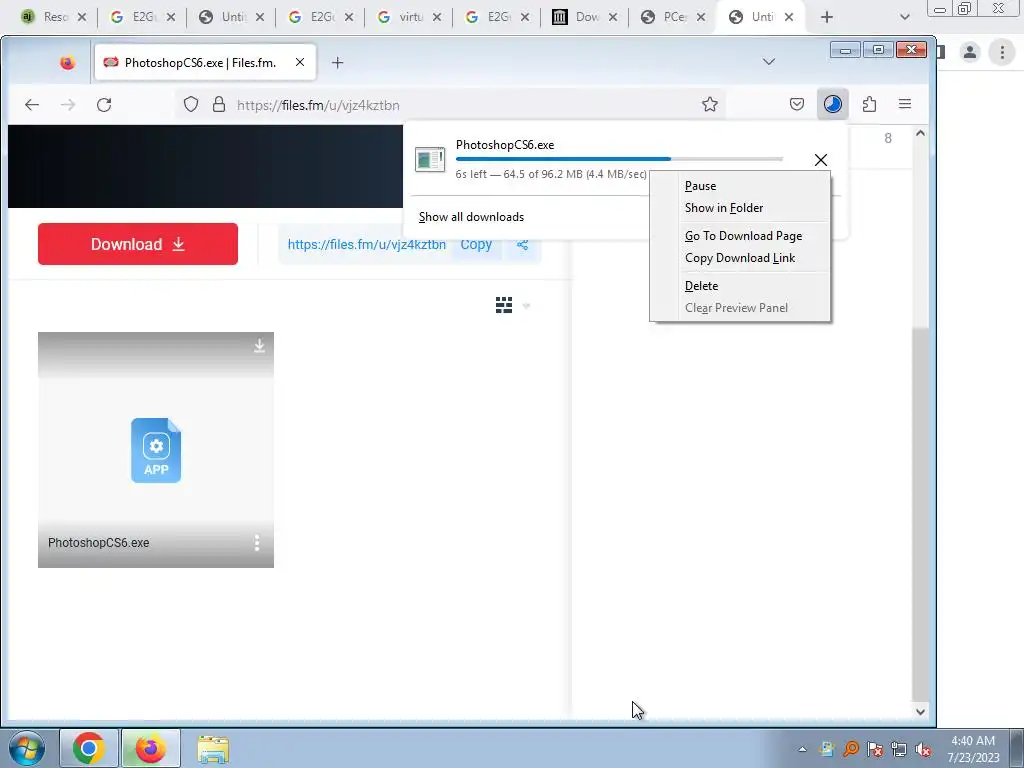Click the vertical scrollbar thumb
Viewport: 1024px width, 768px height.
pos(920,513)
